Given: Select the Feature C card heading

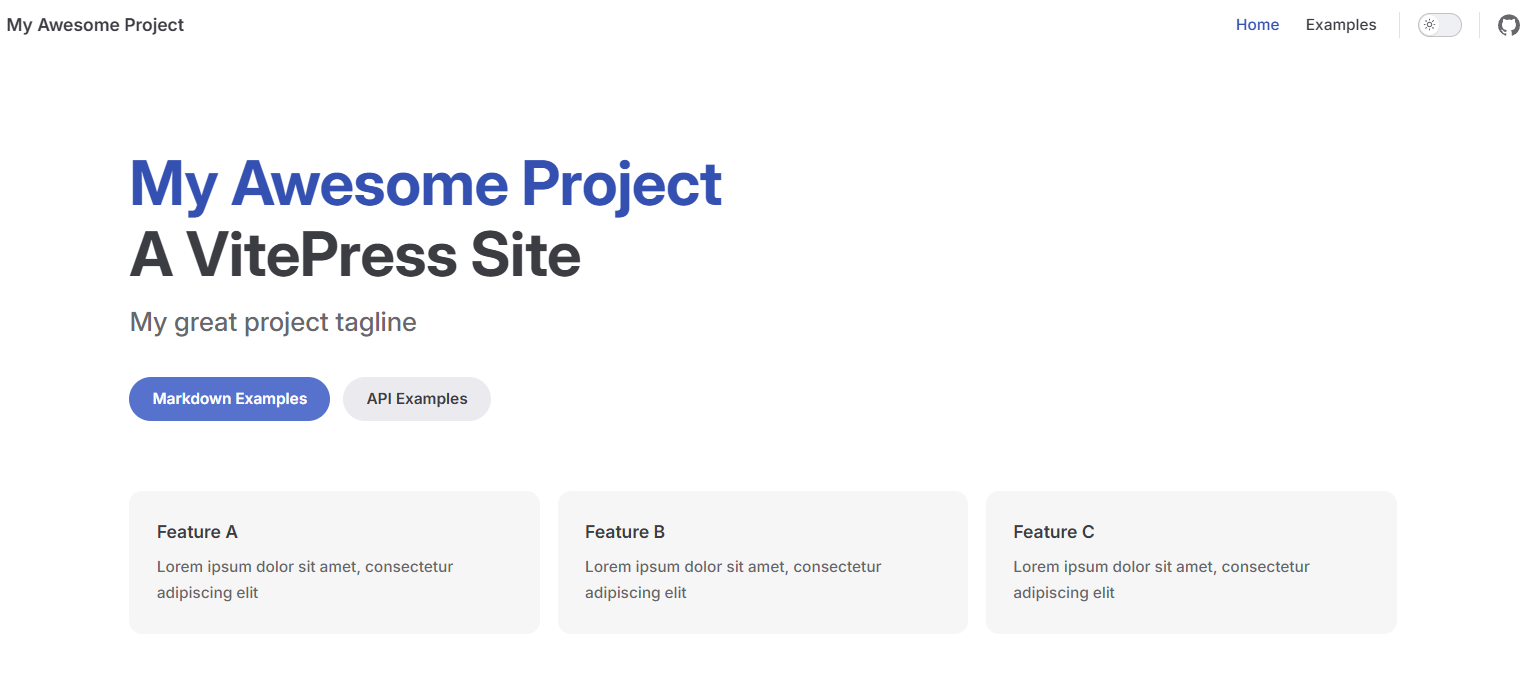Looking at the screenshot, I should [x=1053, y=532].
